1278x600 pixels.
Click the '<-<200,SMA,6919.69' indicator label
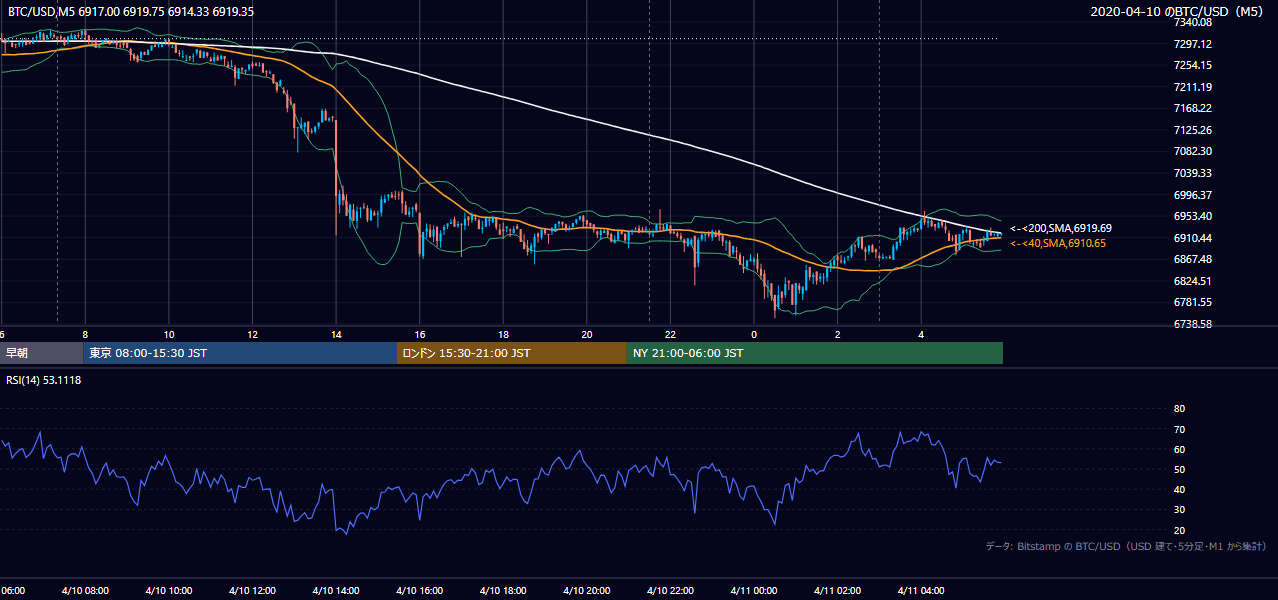(x=1061, y=228)
